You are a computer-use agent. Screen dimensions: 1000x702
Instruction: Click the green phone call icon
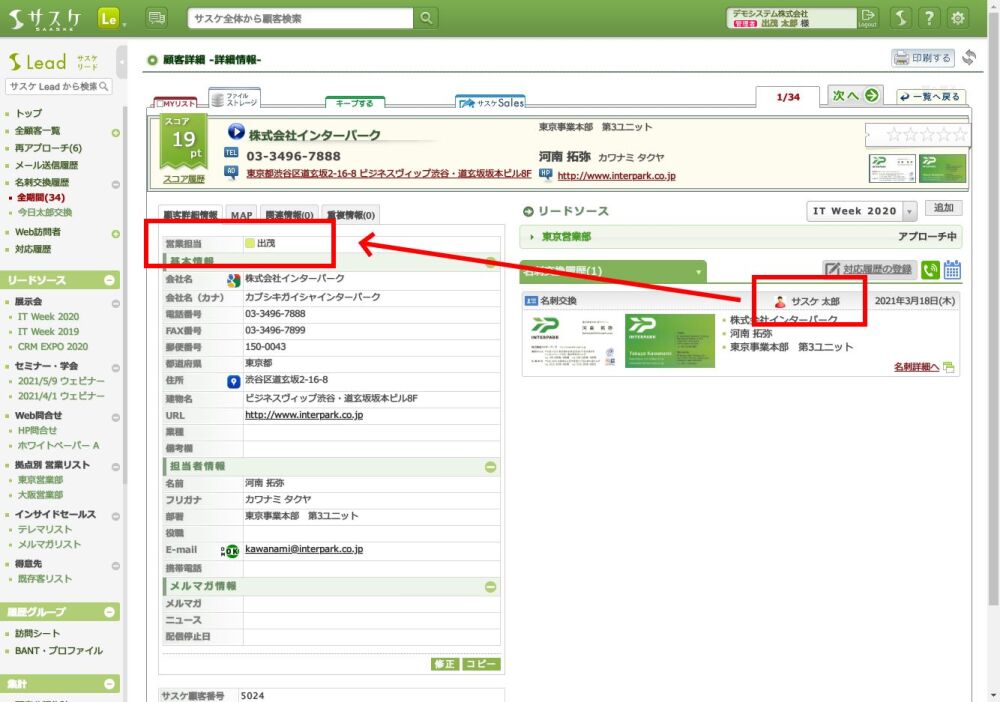(x=930, y=270)
